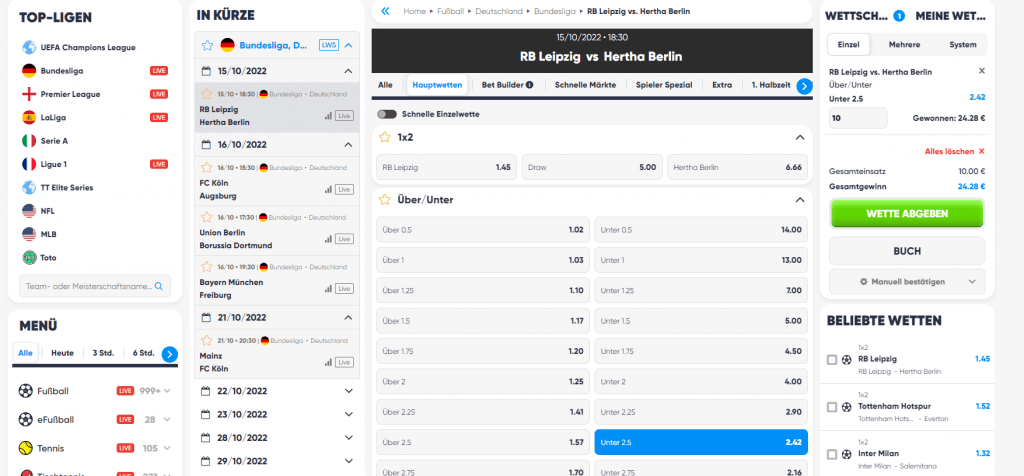Check the Inter Milan popular bet checkbox

(x=831, y=454)
